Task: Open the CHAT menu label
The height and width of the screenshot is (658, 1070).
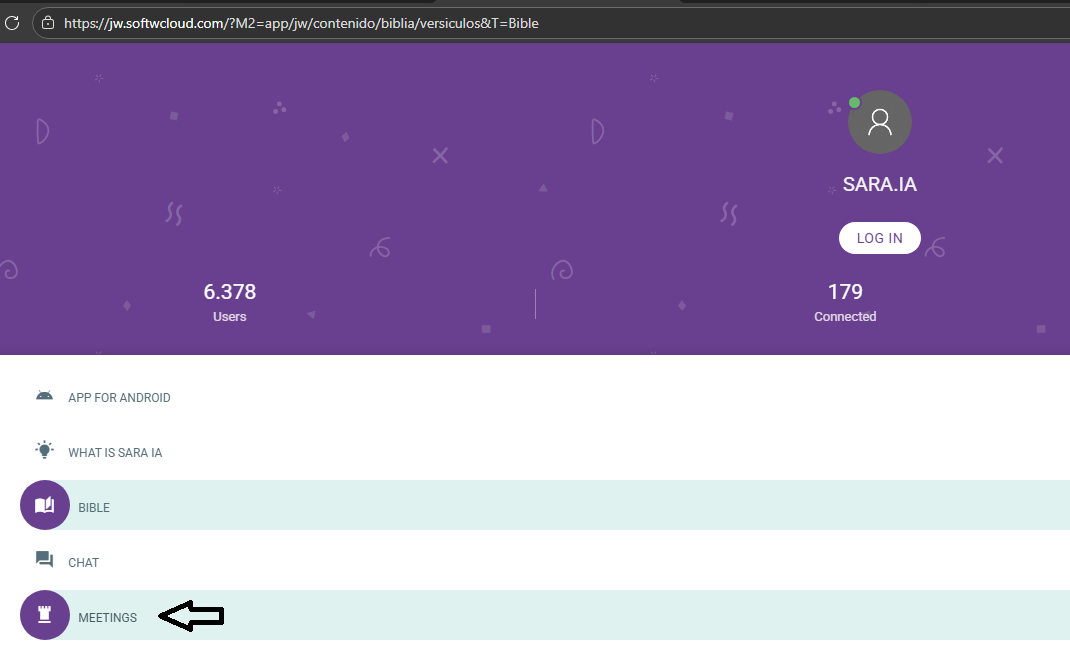Action: pos(84,563)
